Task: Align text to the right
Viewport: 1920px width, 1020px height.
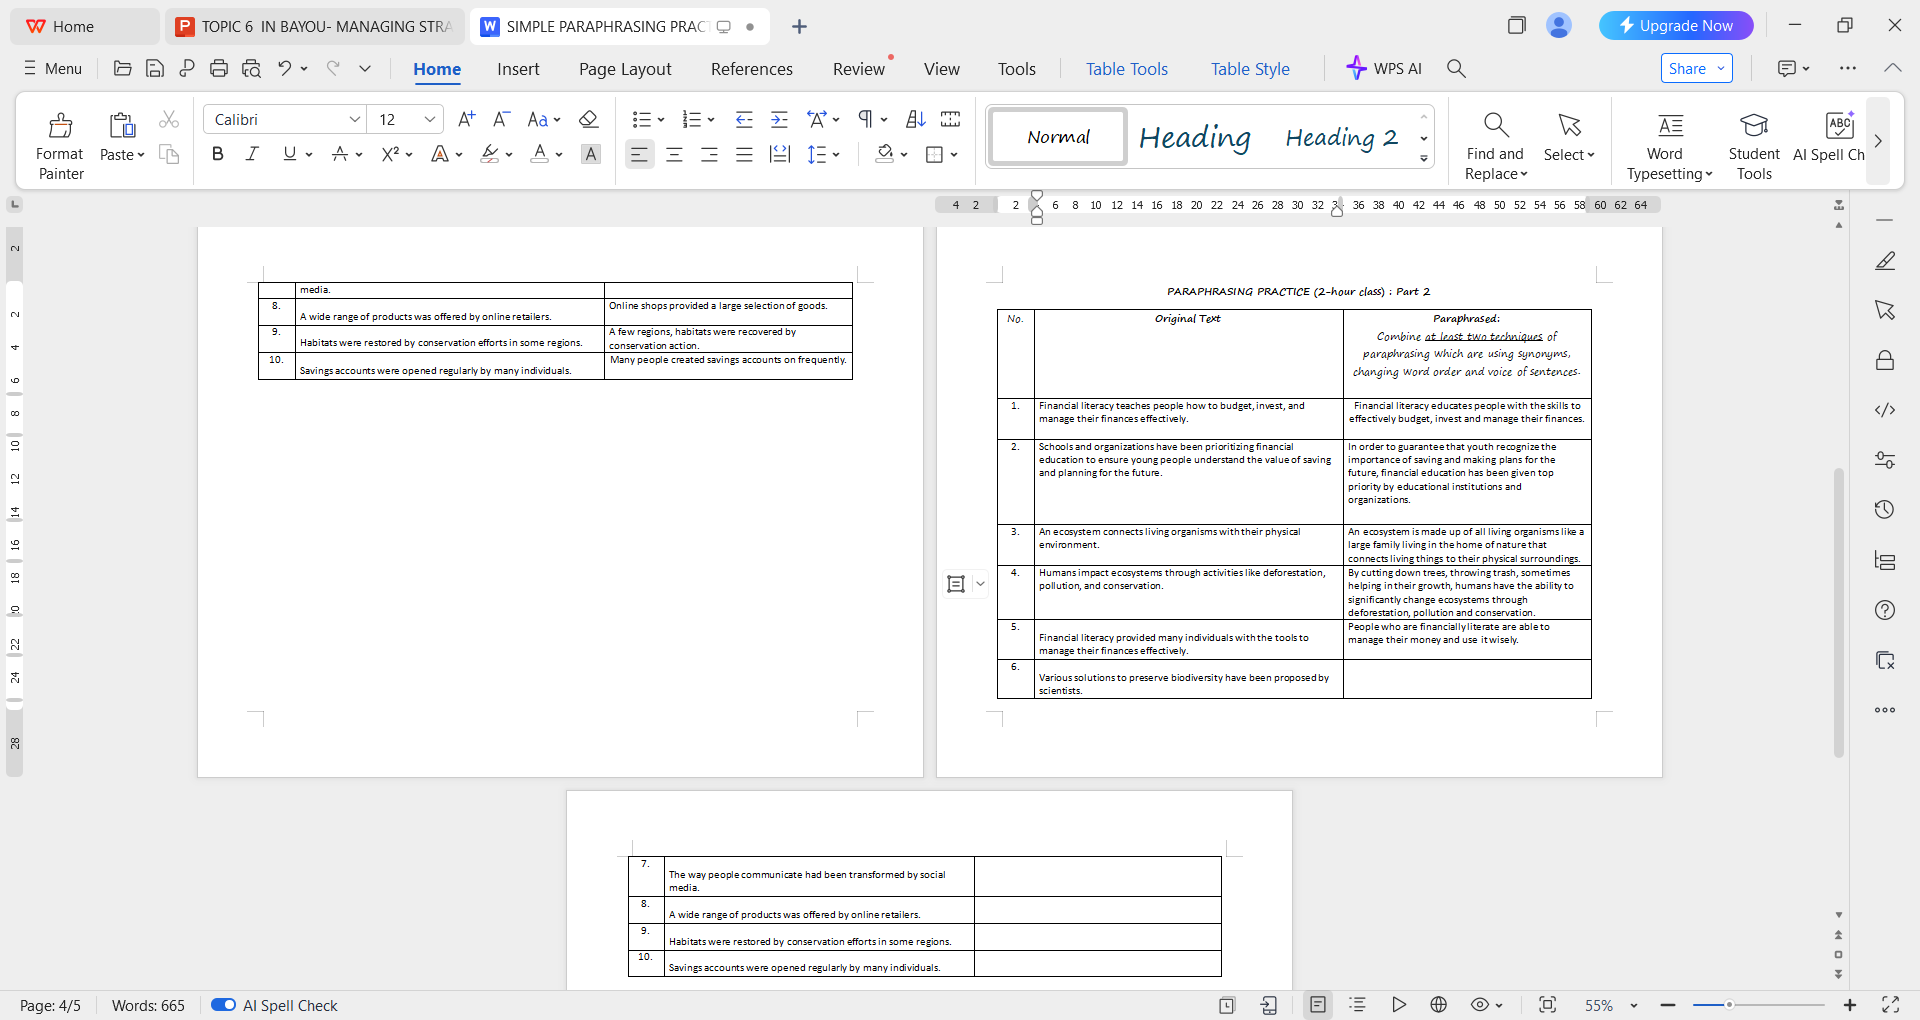Action: click(710, 154)
